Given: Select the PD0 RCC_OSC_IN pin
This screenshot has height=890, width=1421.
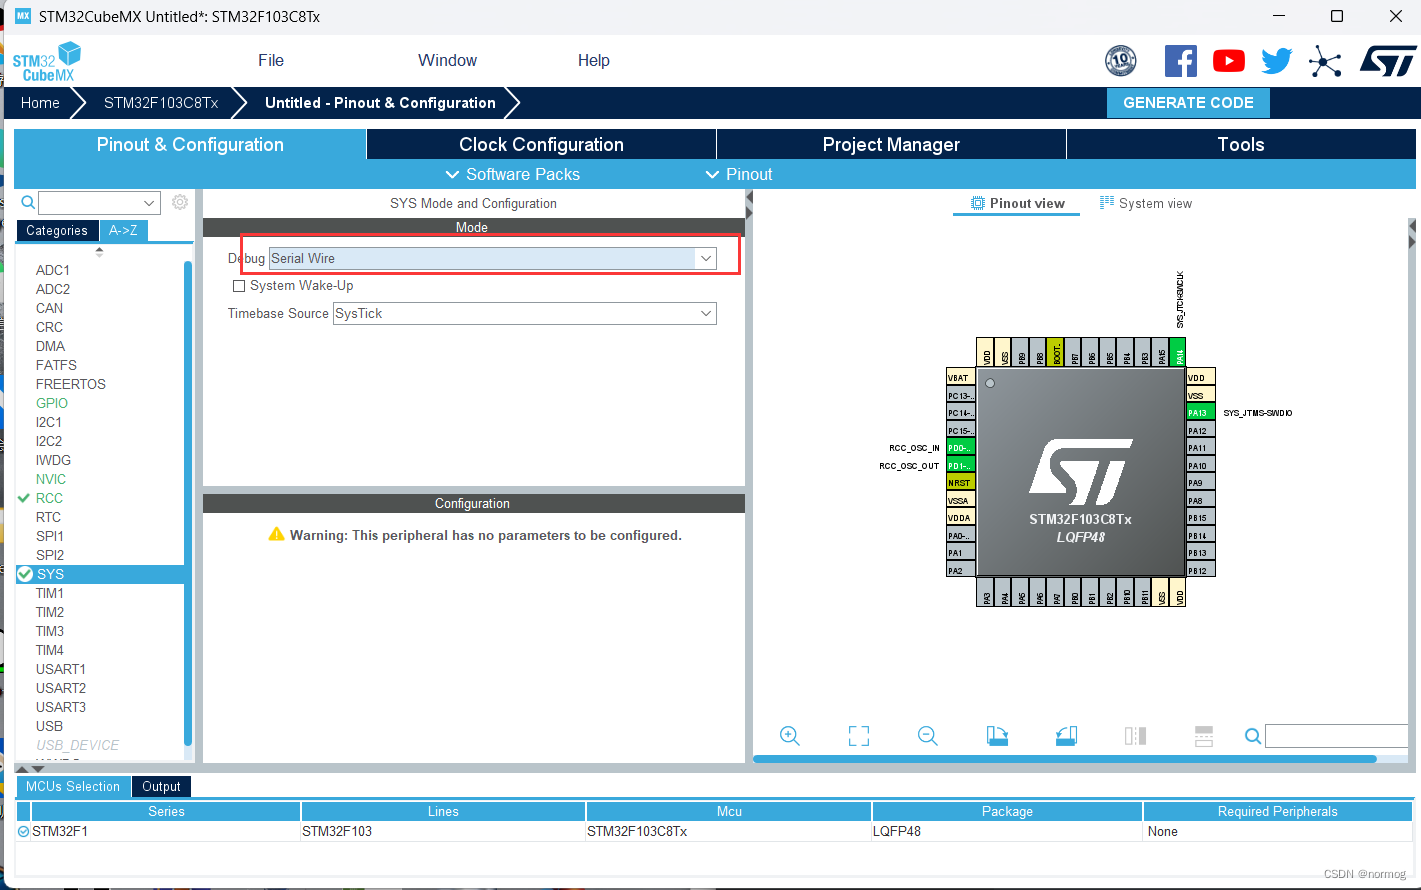Looking at the screenshot, I should [x=960, y=448].
